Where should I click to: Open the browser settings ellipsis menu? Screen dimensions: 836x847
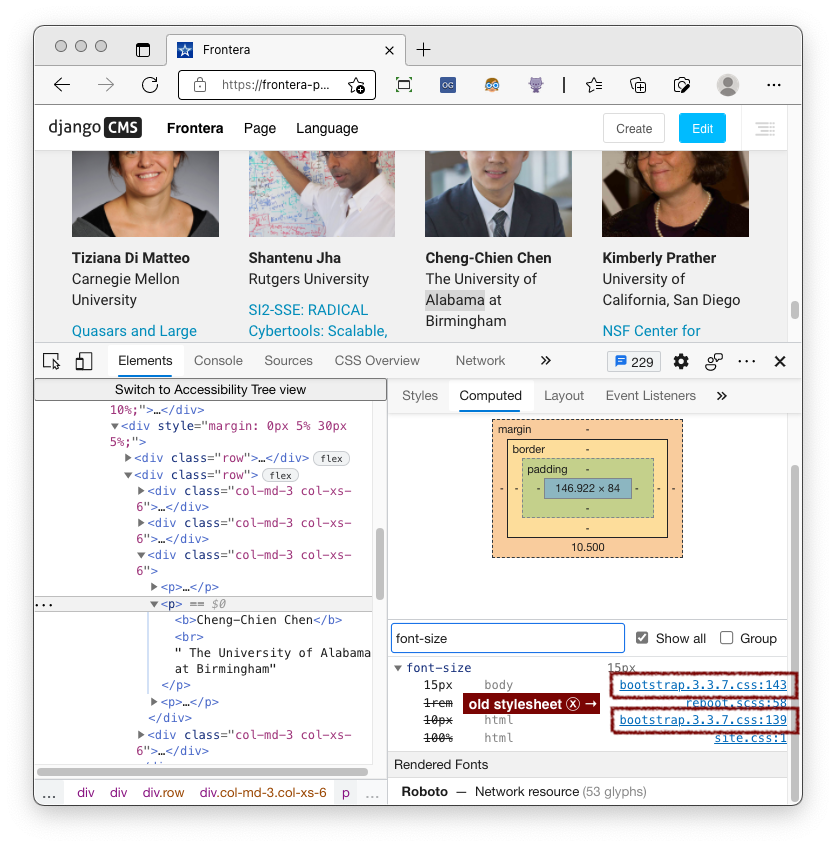pos(774,85)
